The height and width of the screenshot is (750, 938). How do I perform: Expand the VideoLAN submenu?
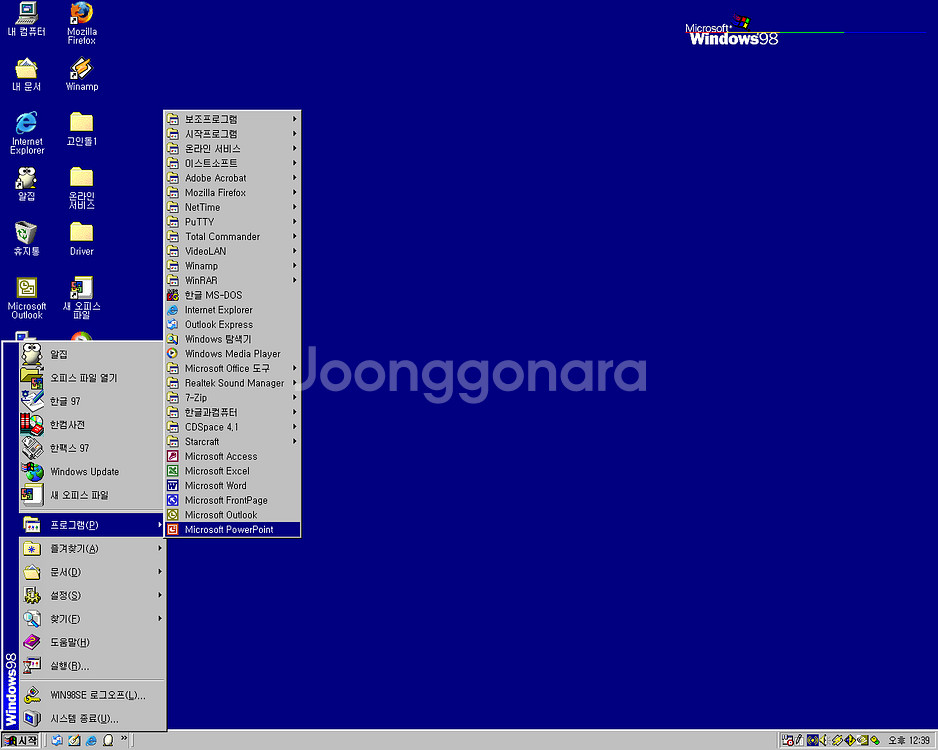(233, 251)
